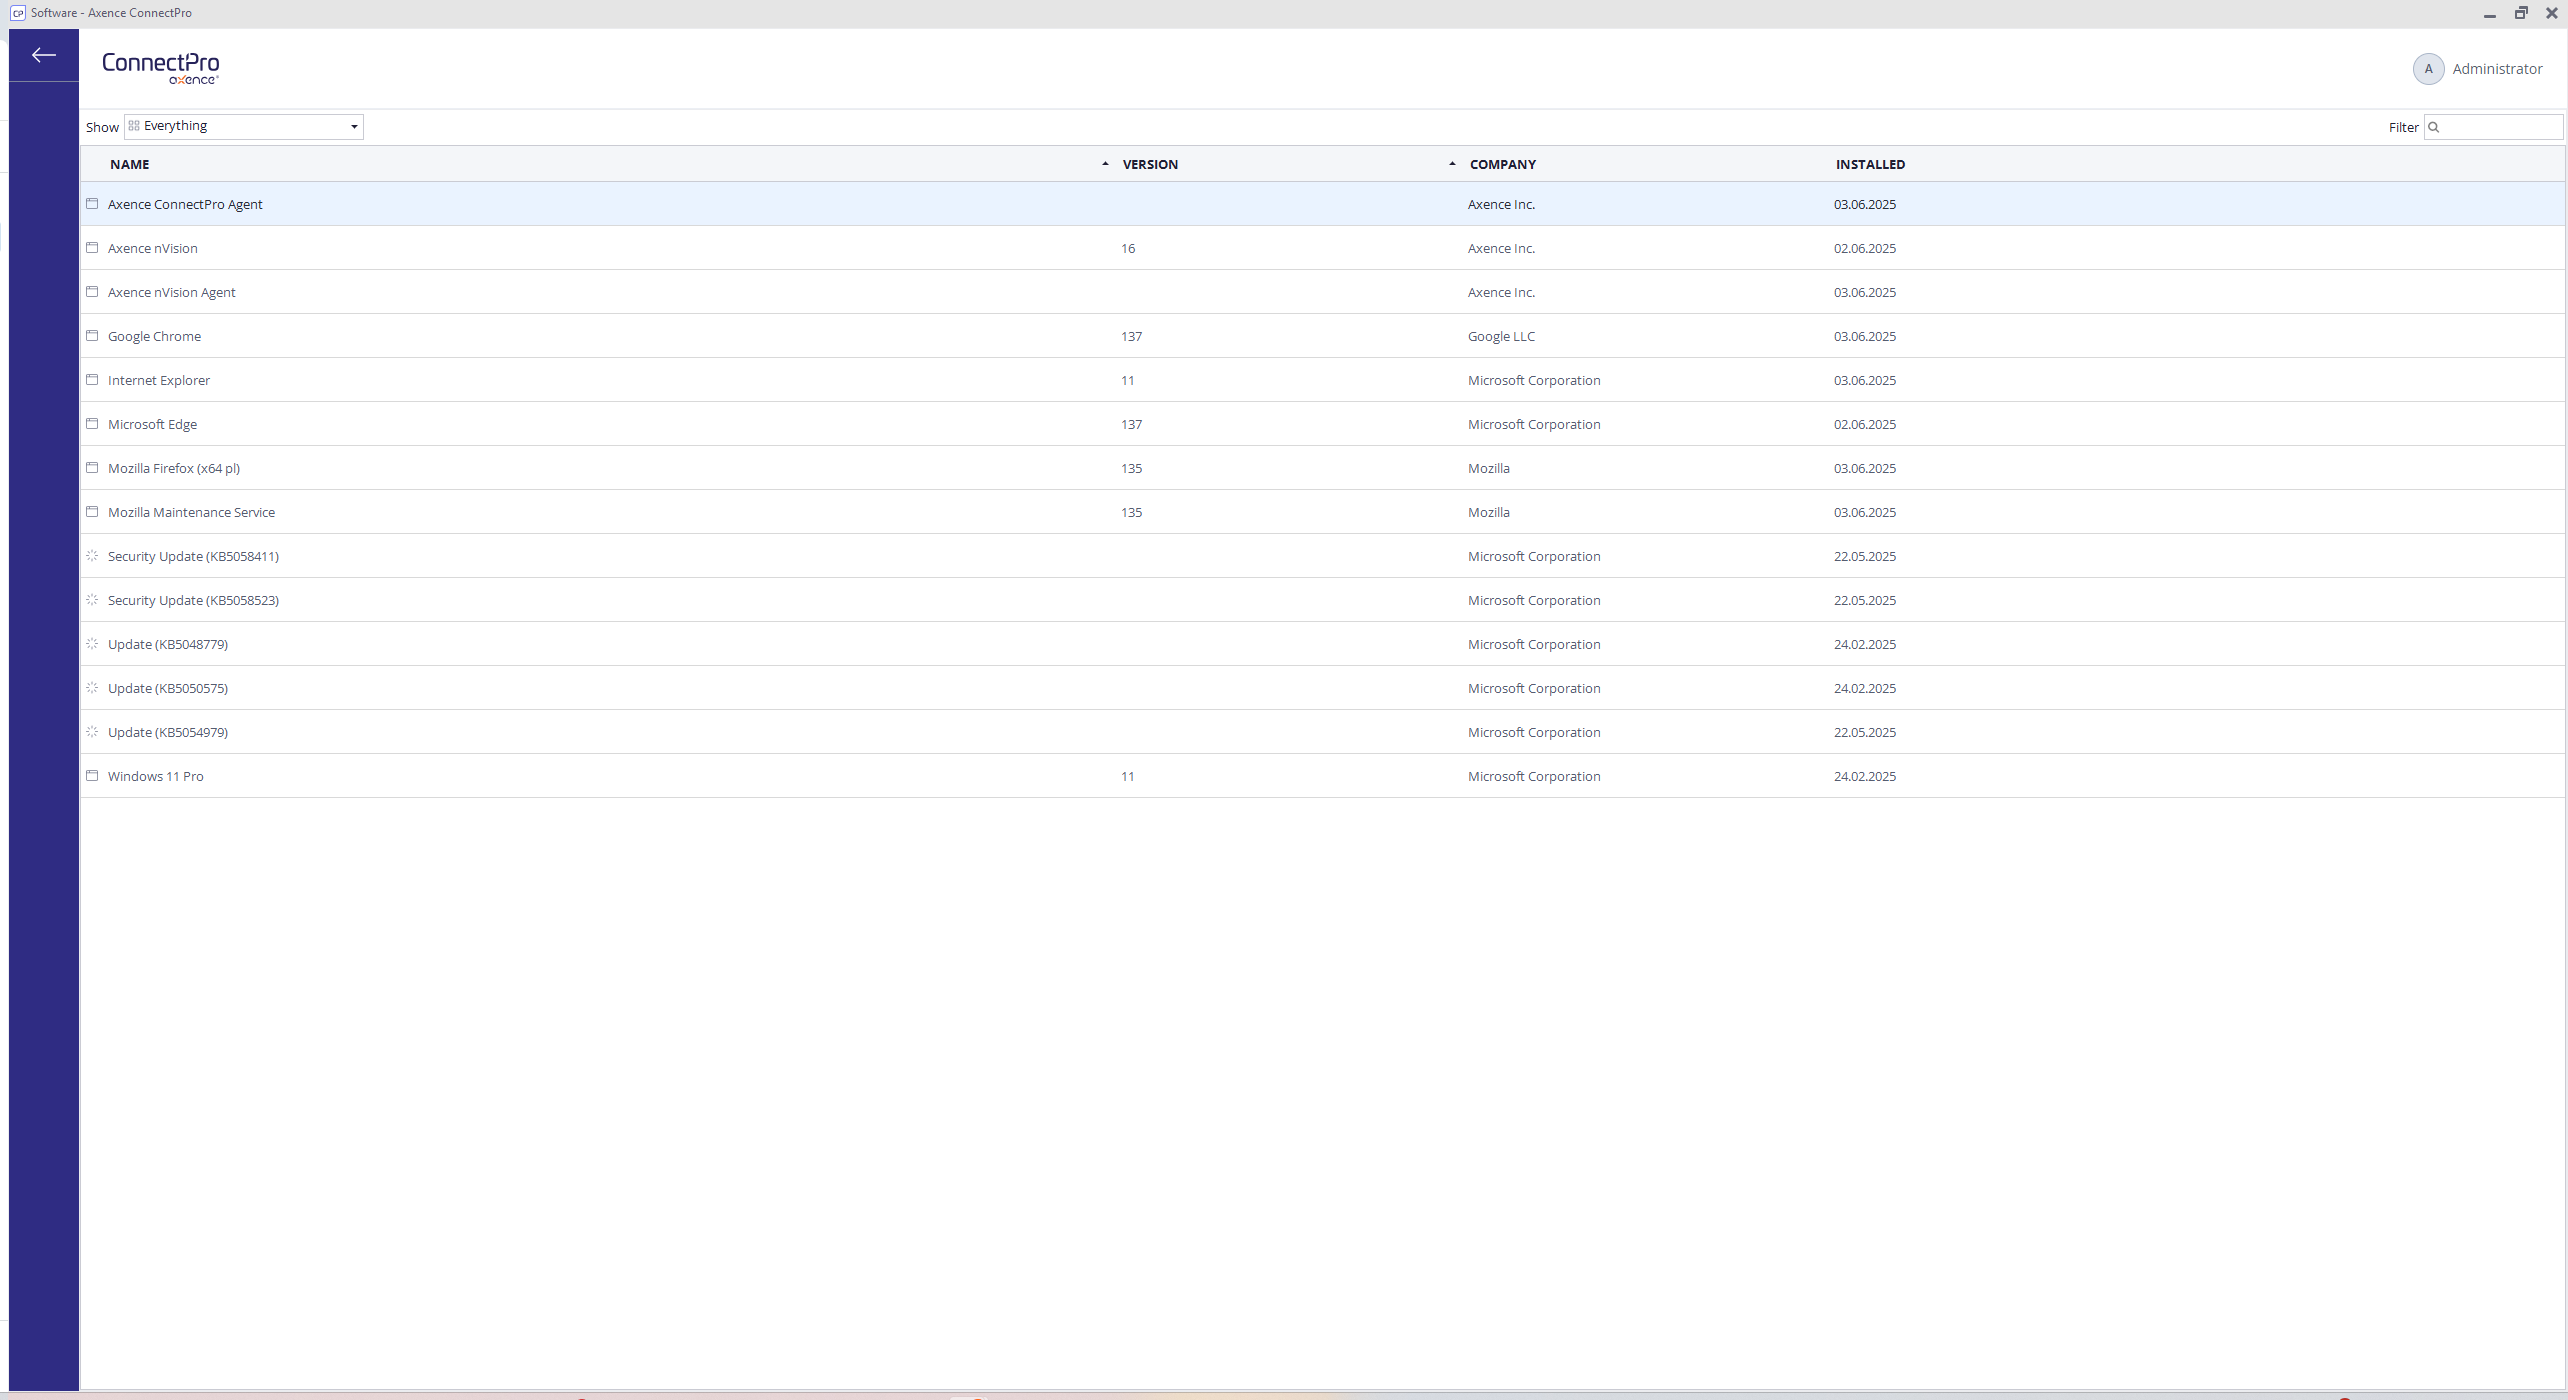The width and height of the screenshot is (2568, 1400).
Task: Open the Show Everything dropdown
Action: 244,126
